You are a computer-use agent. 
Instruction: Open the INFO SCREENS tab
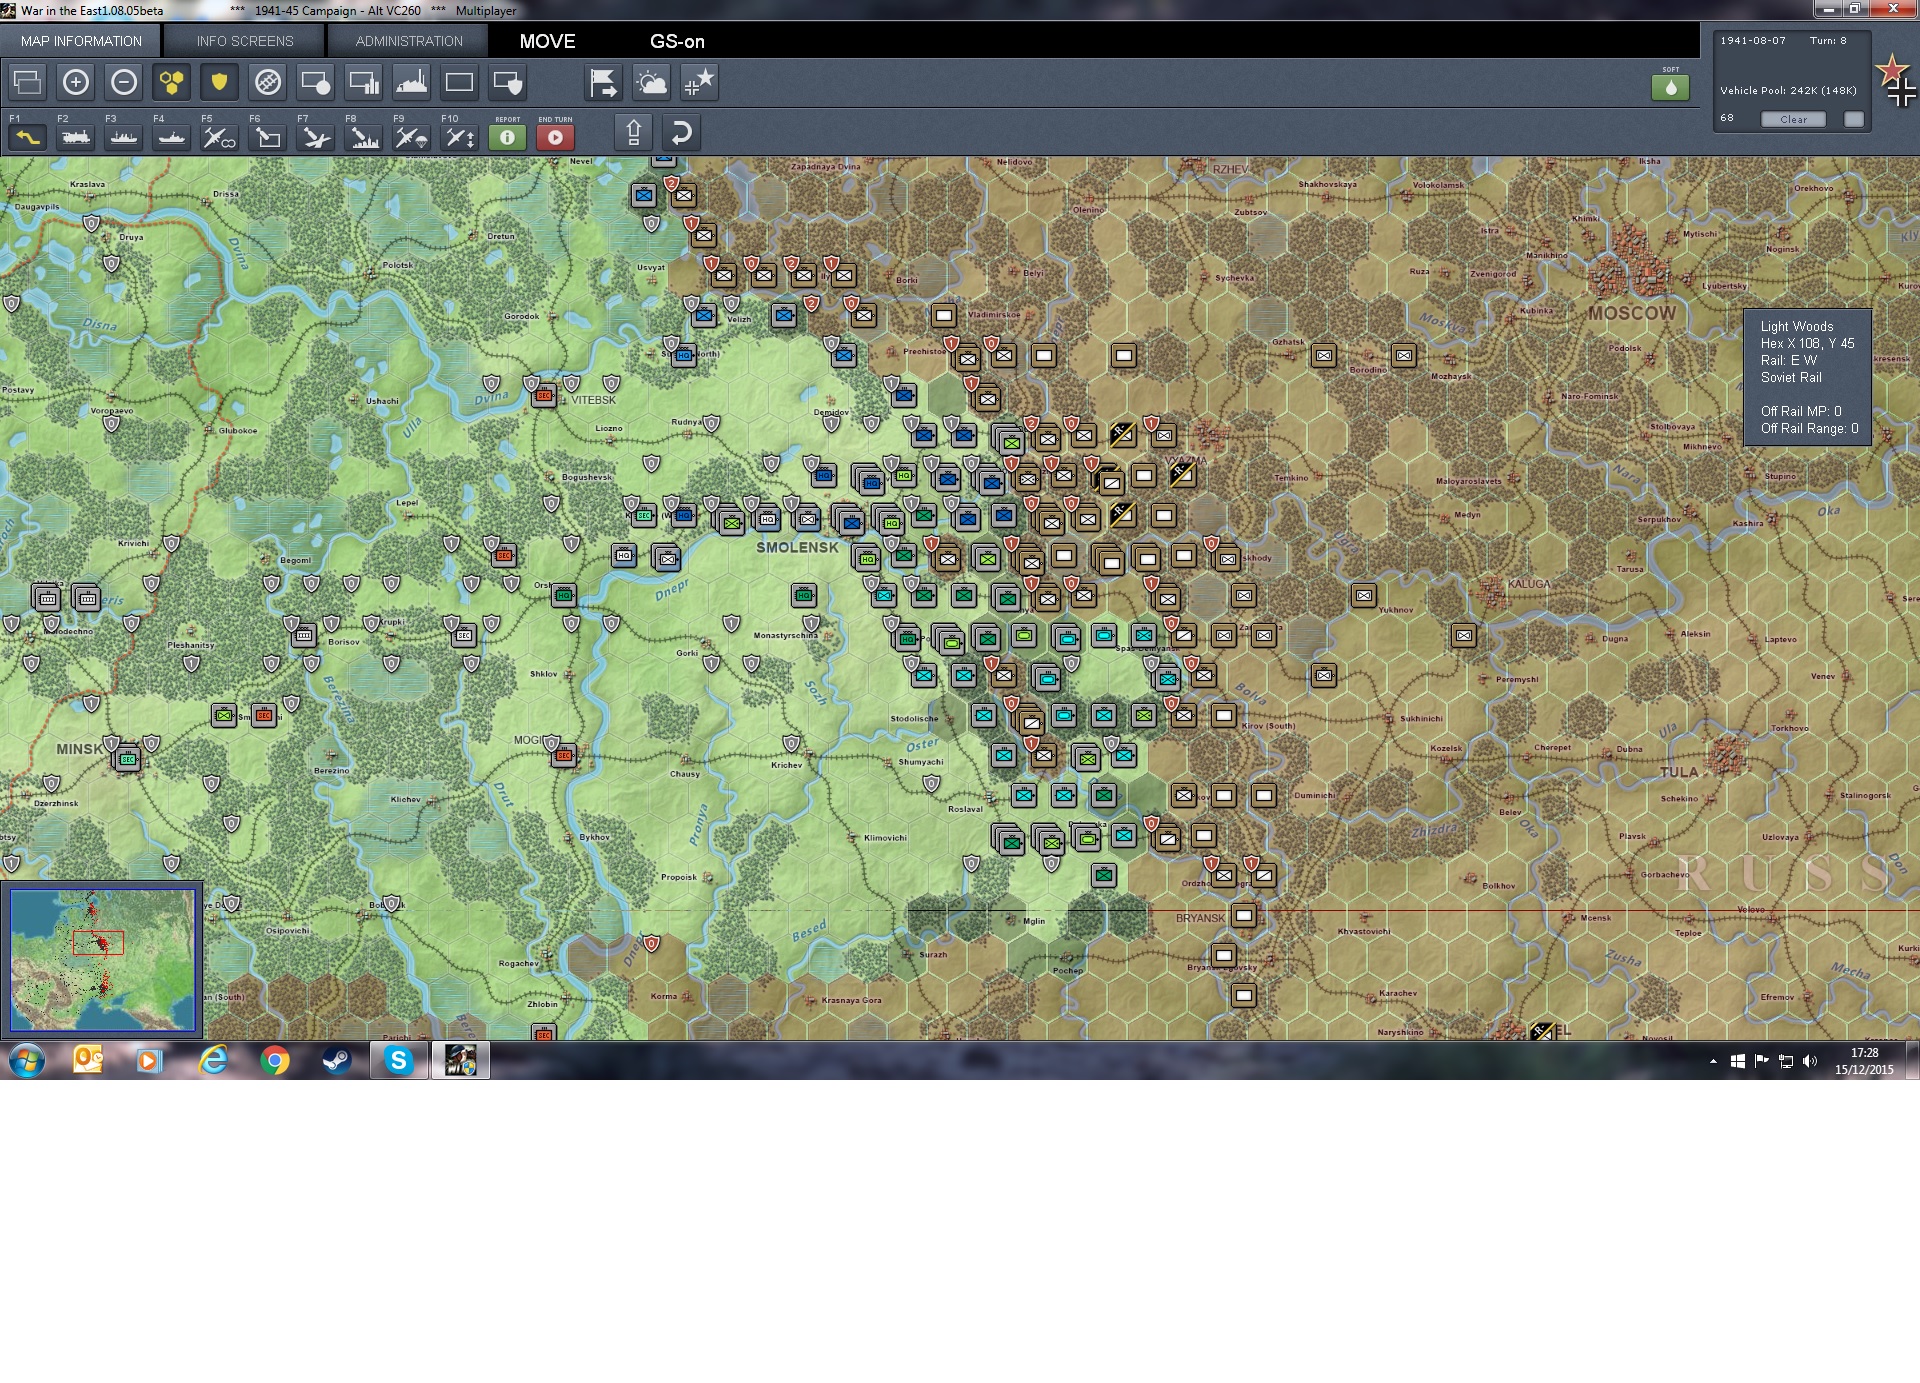(x=245, y=41)
